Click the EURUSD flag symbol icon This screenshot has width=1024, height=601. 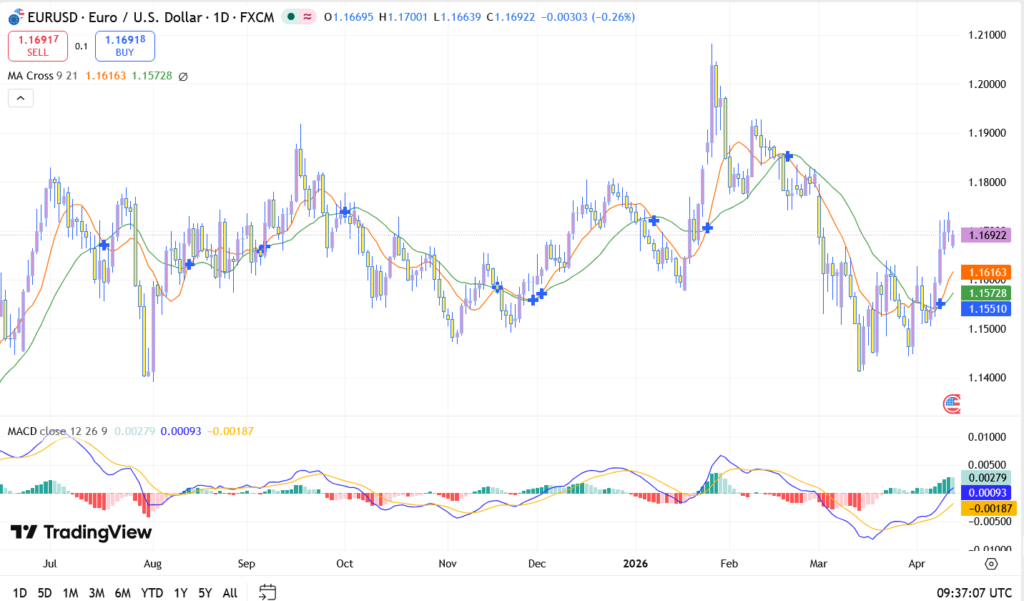click(x=16, y=17)
